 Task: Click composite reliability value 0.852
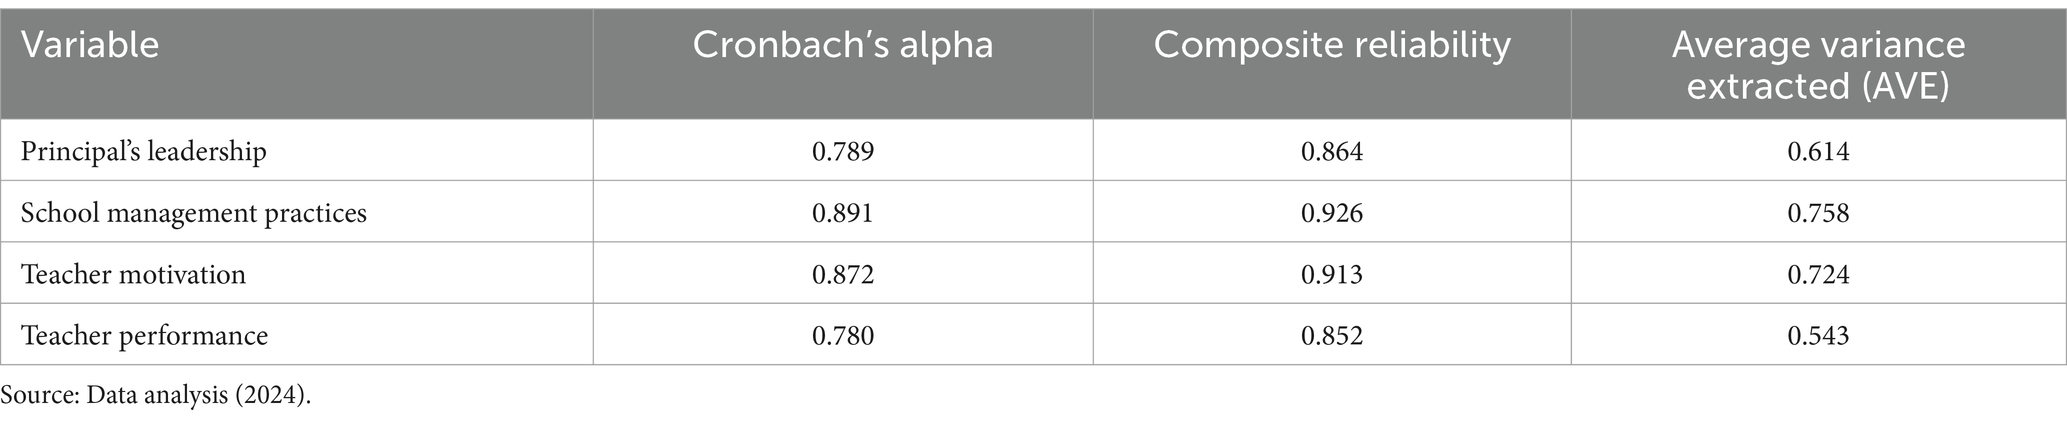[1332, 335]
